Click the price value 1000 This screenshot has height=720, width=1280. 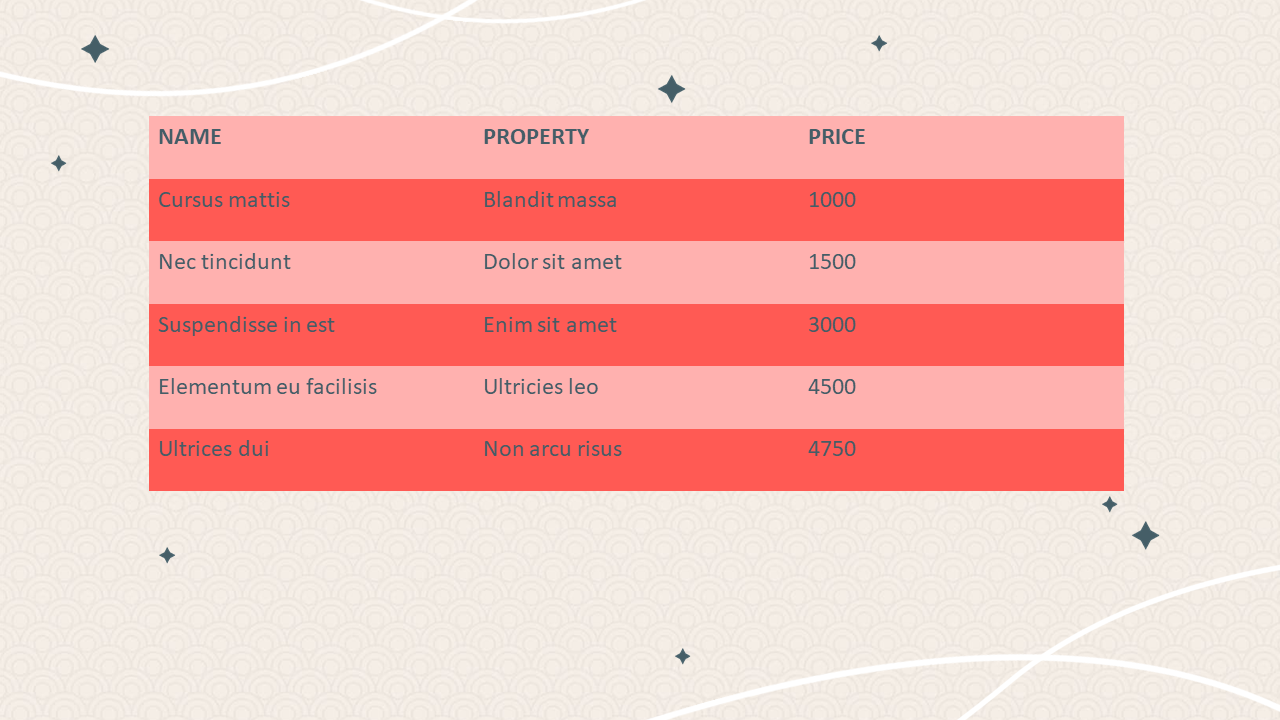pyautogui.click(x=832, y=200)
